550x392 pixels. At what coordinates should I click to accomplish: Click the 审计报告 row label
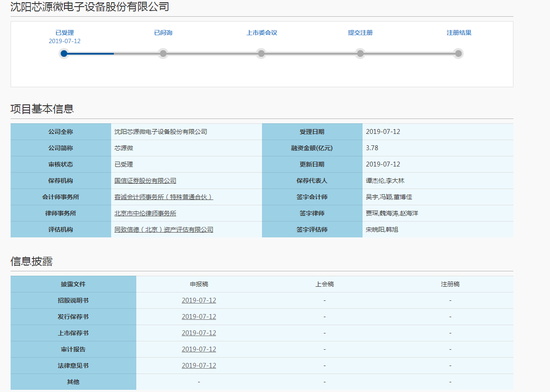coord(73,349)
